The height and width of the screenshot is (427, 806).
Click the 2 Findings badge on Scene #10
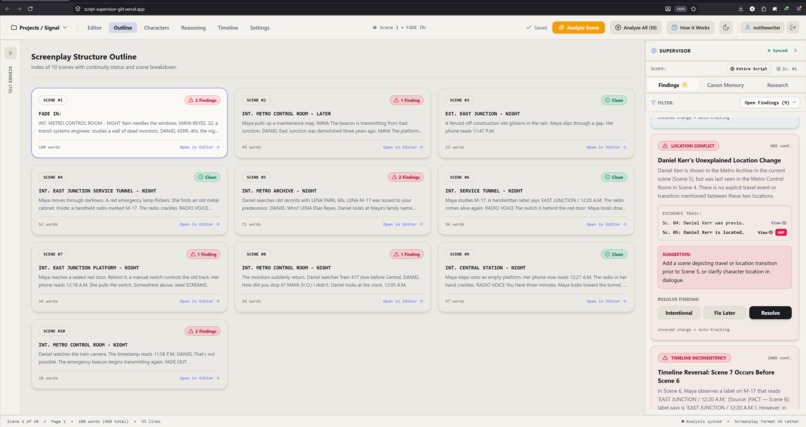pyautogui.click(x=203, y=331)
